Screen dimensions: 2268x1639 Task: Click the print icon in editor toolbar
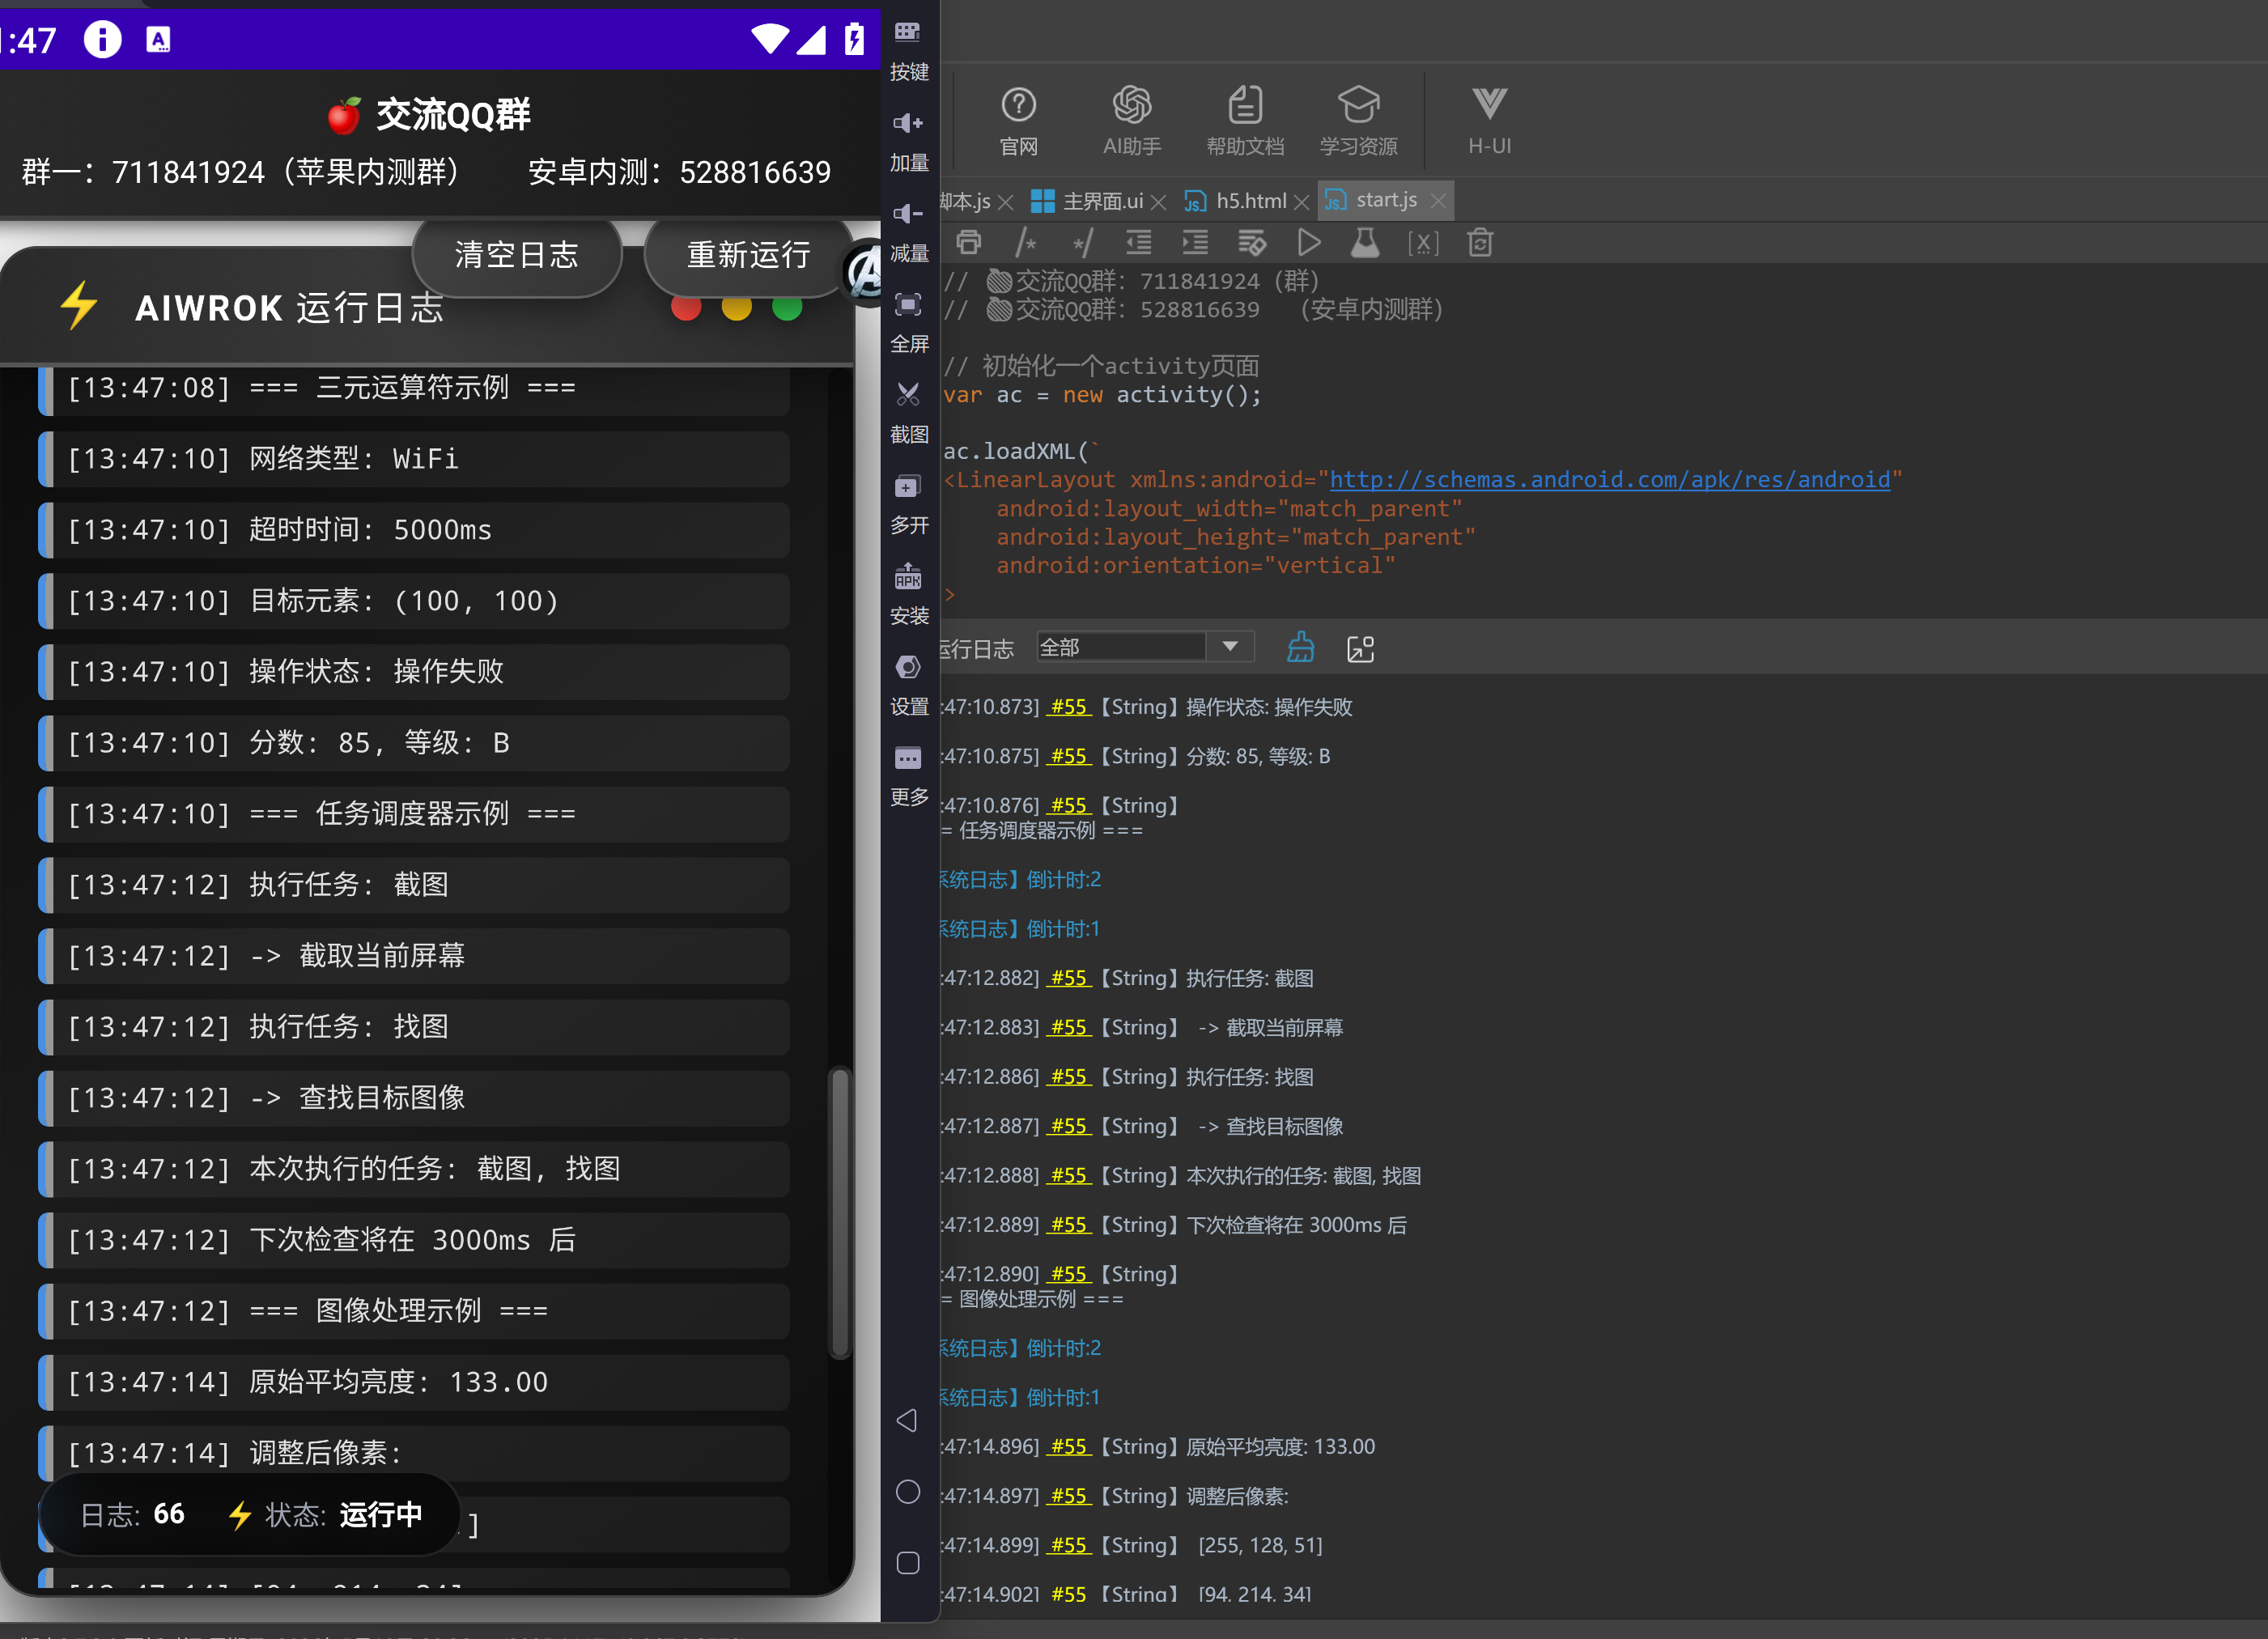[x=968, y=242]
